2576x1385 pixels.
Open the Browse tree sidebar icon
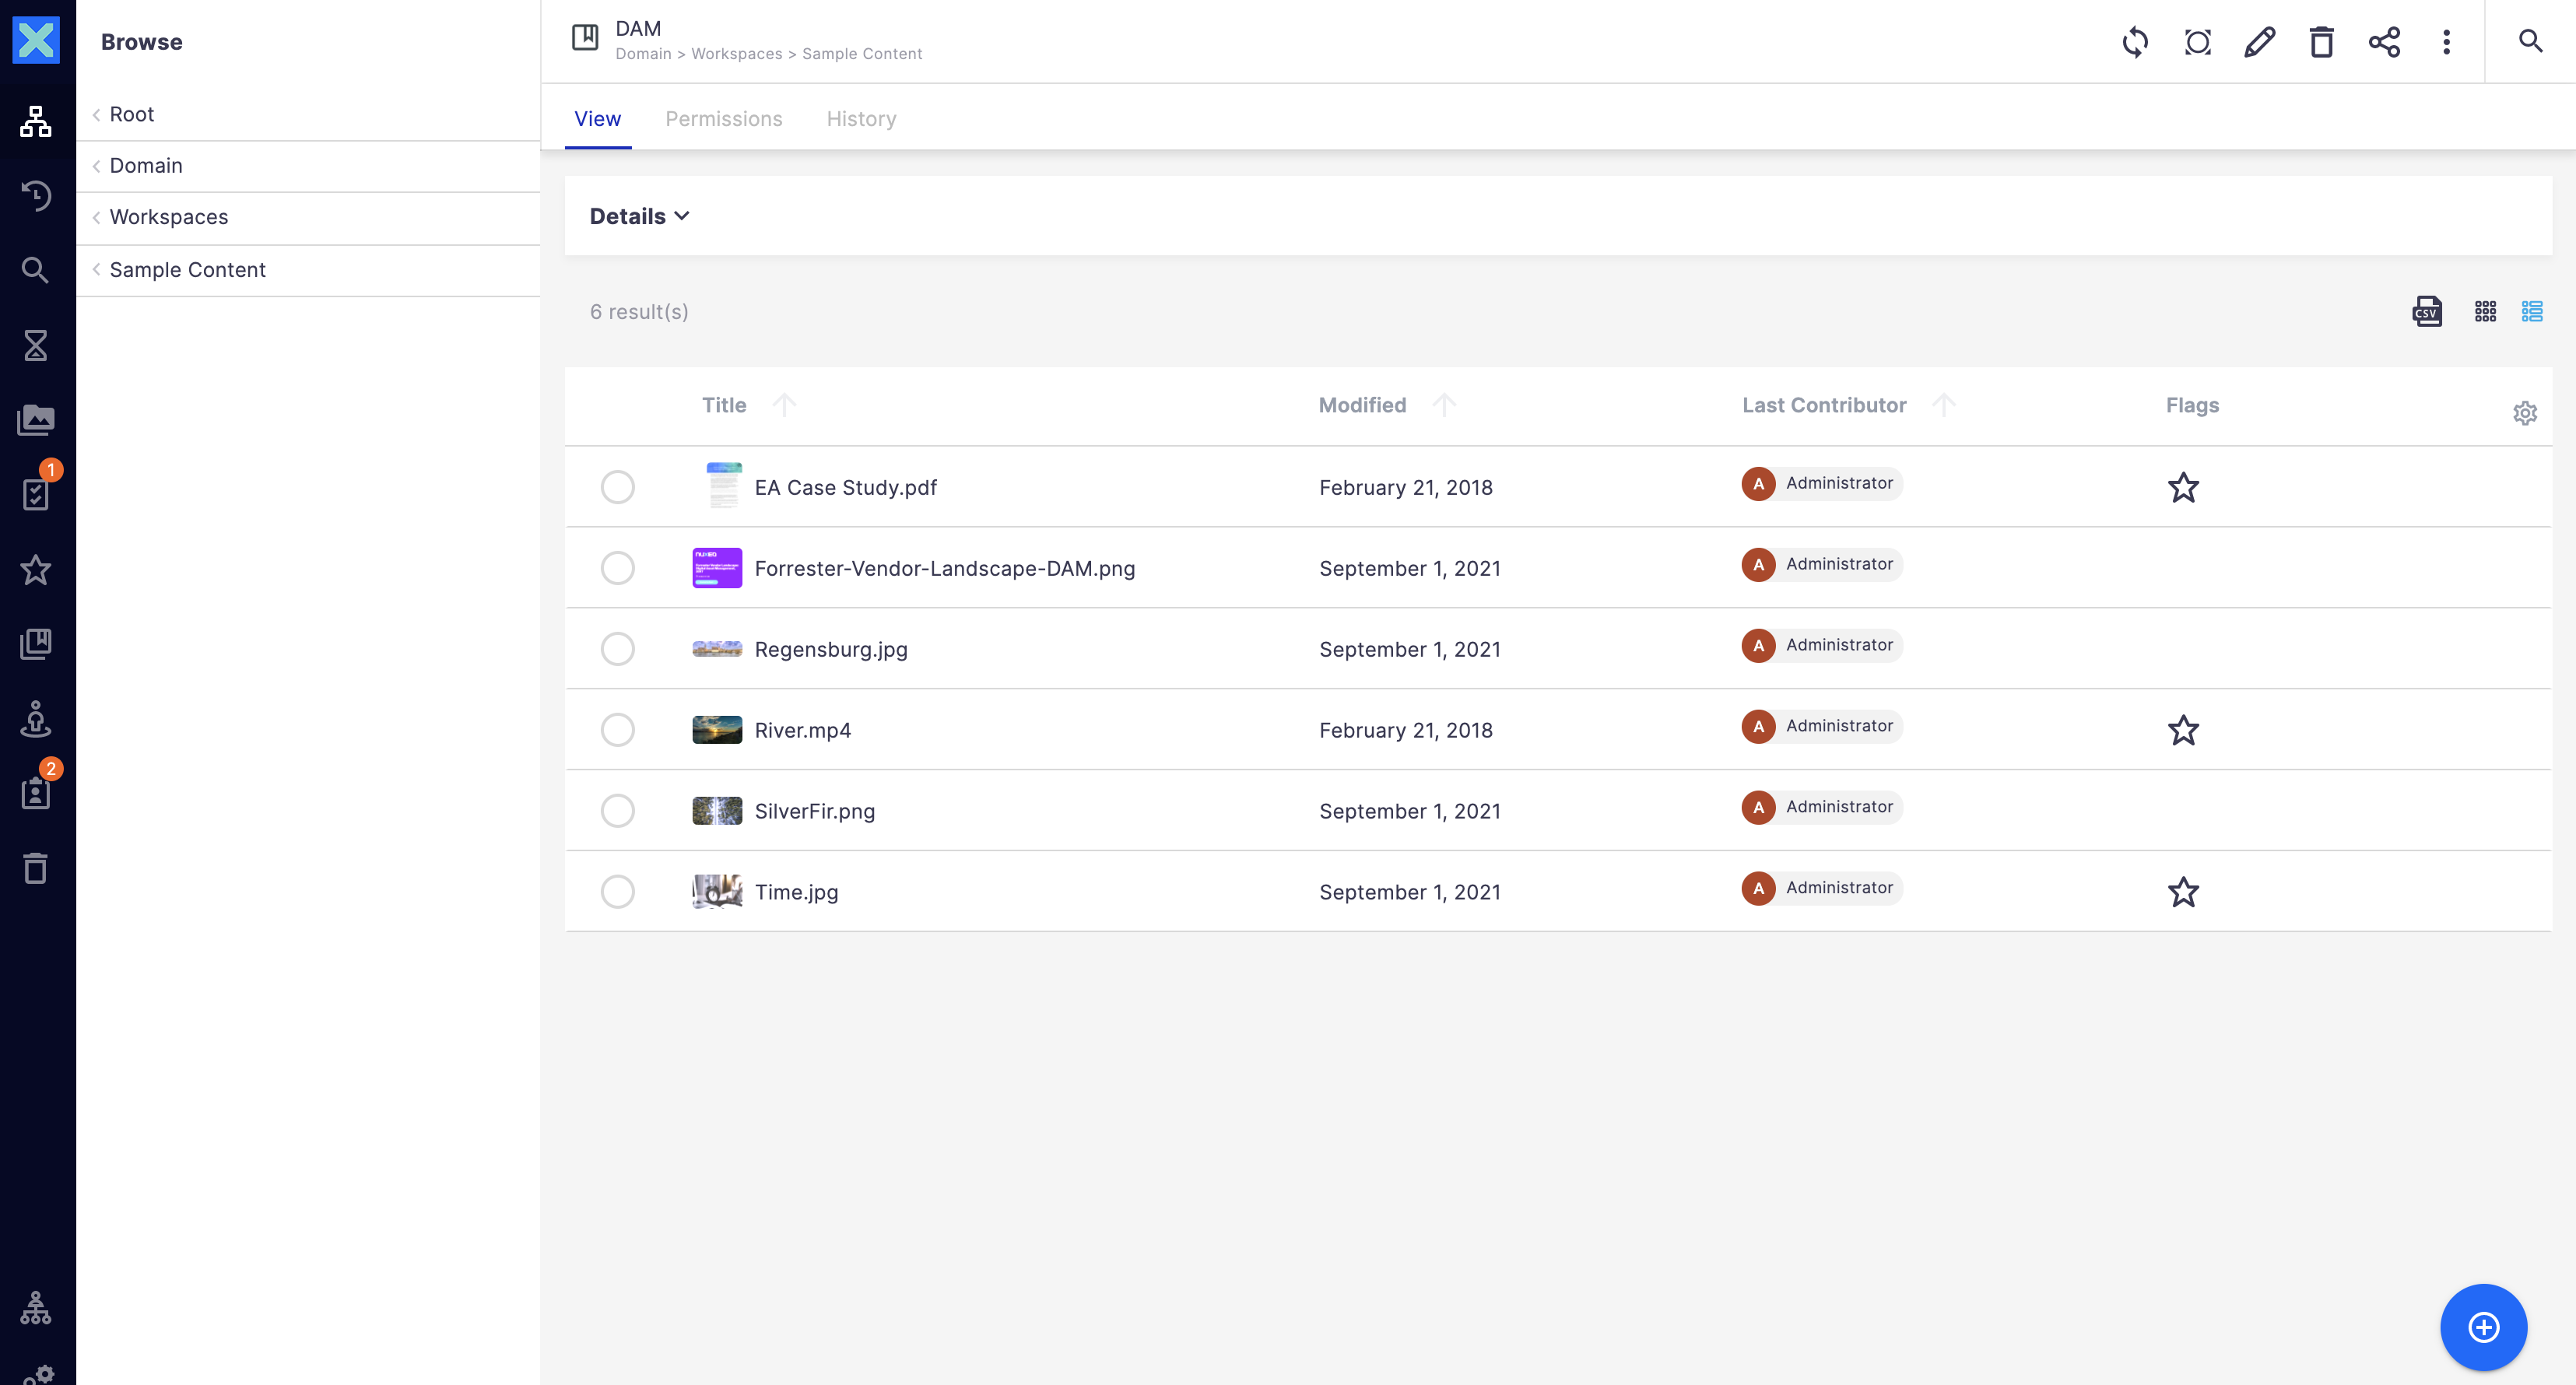[x=36, y=121]
